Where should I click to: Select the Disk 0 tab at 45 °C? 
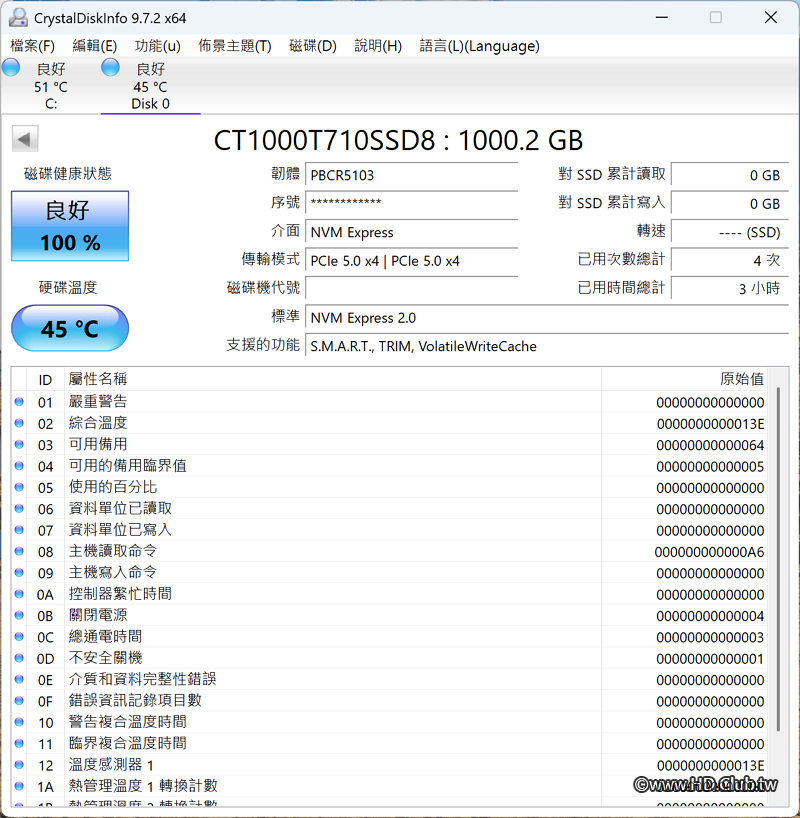coord(150,86)
